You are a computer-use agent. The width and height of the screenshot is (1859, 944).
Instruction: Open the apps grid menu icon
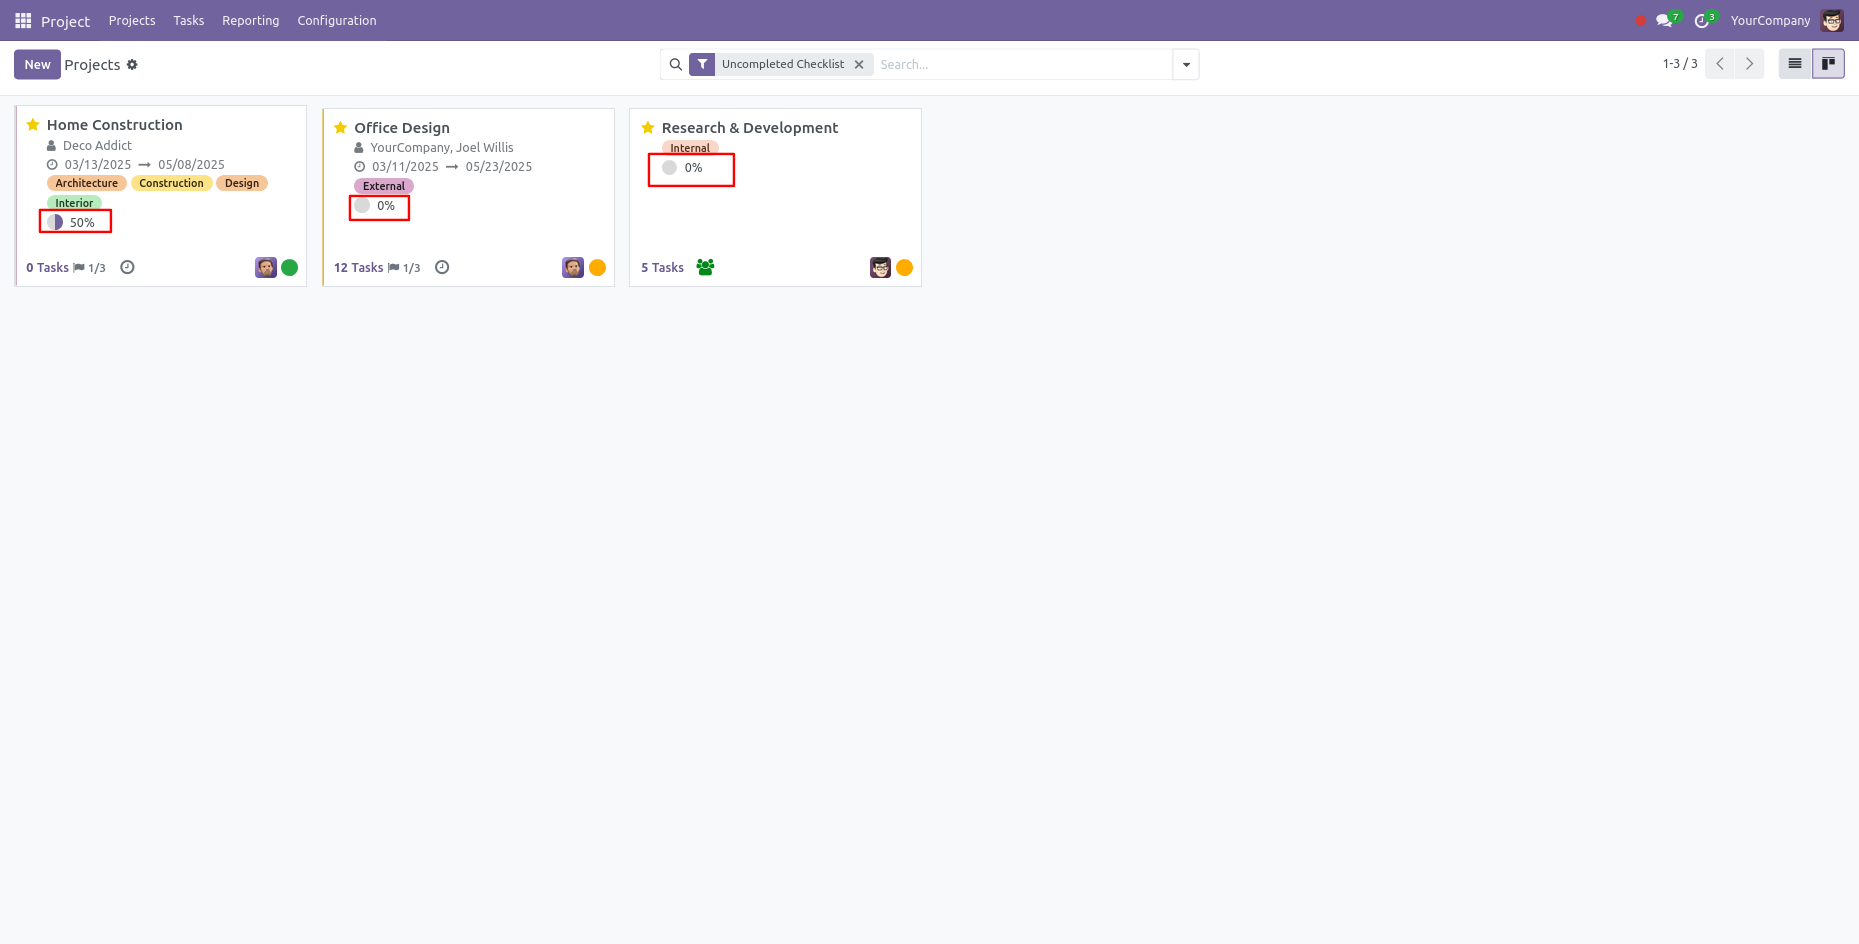coord(23,20)
